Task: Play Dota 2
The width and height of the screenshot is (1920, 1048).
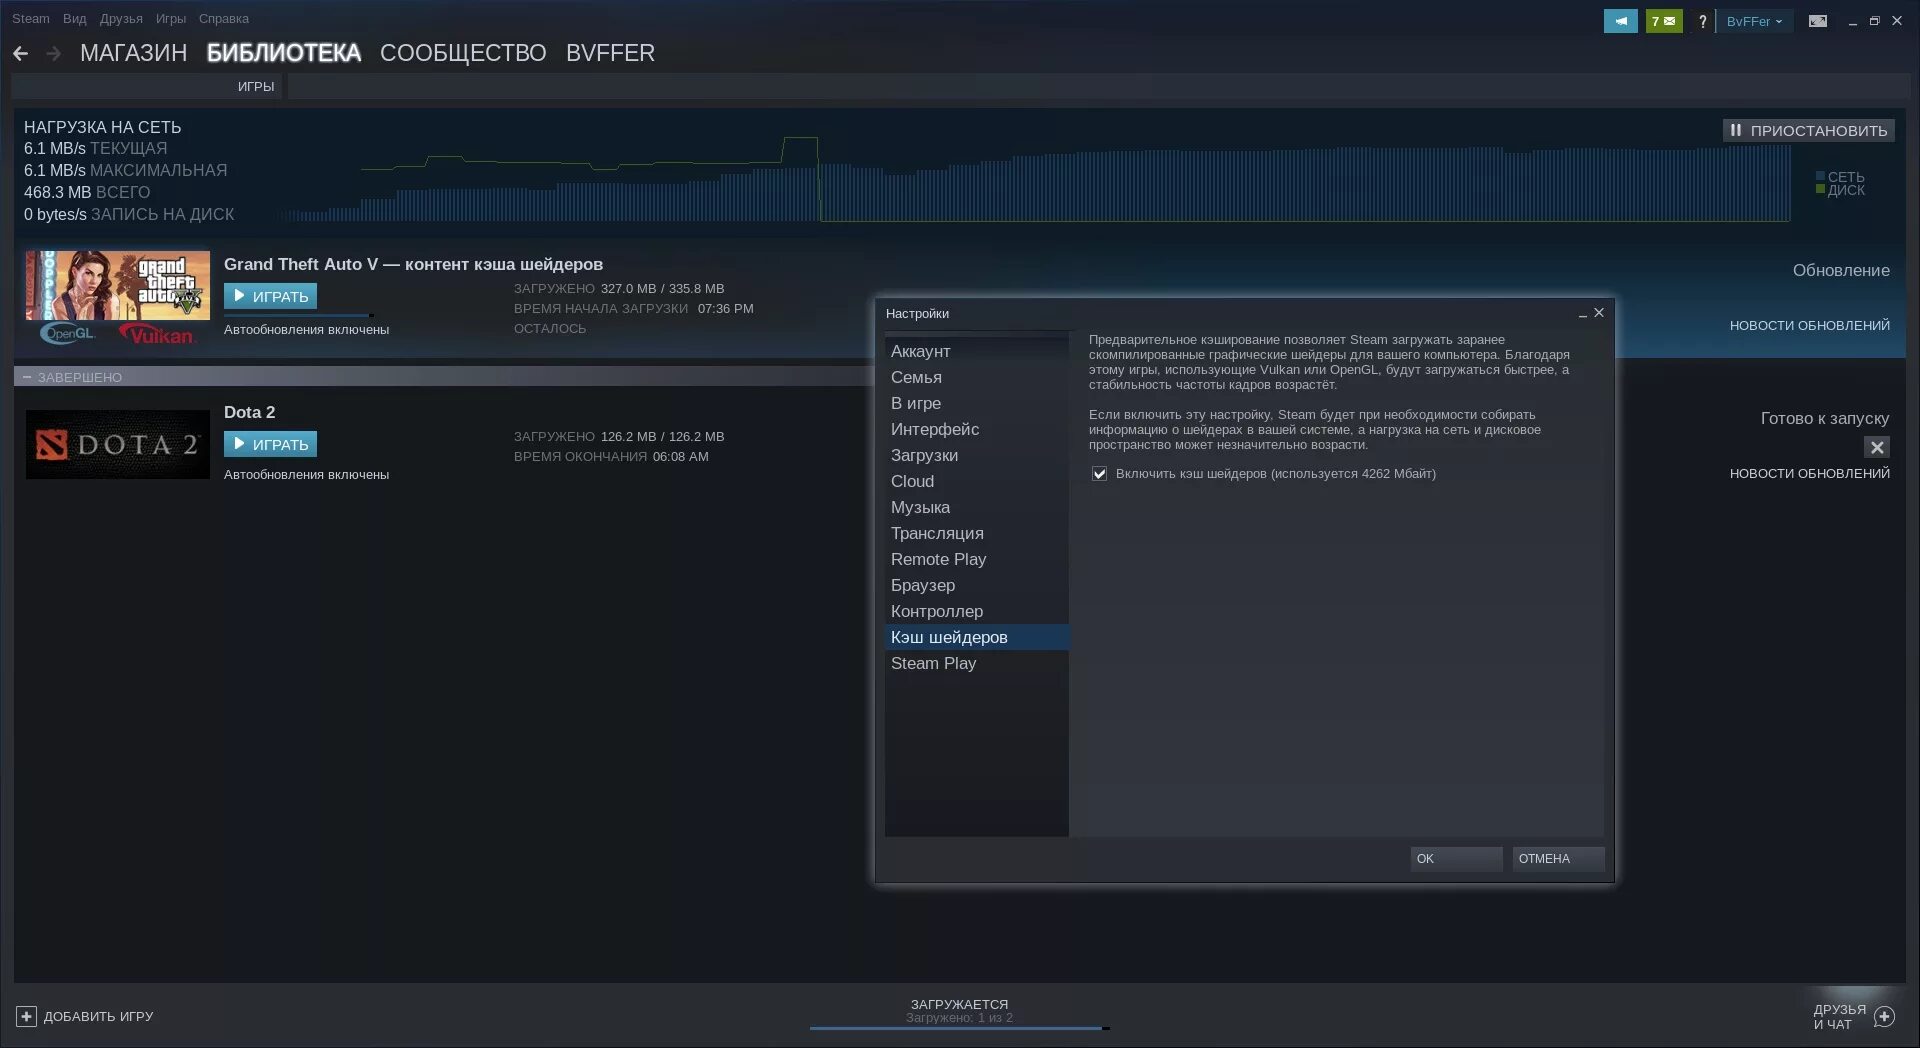Action: tap(270, 444)
